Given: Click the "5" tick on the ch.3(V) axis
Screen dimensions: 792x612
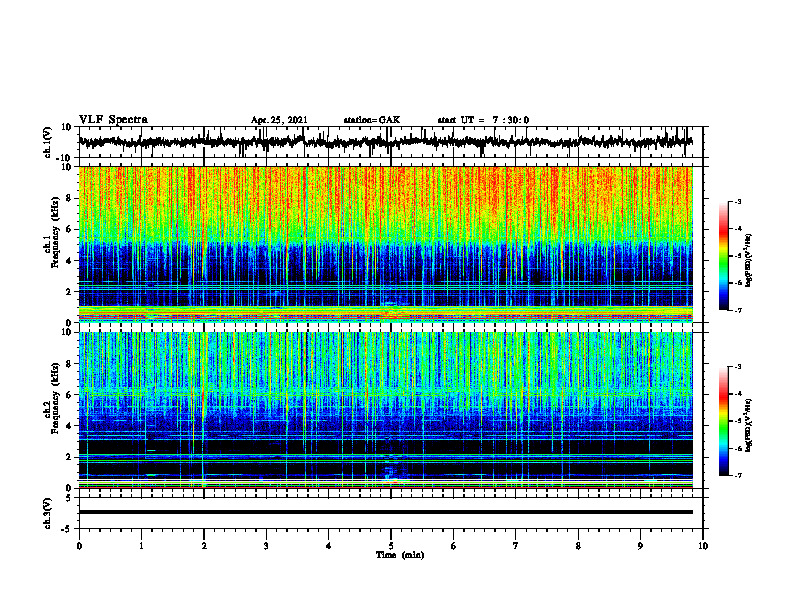Looking at the screenshot, I should [x=70, y=498].
